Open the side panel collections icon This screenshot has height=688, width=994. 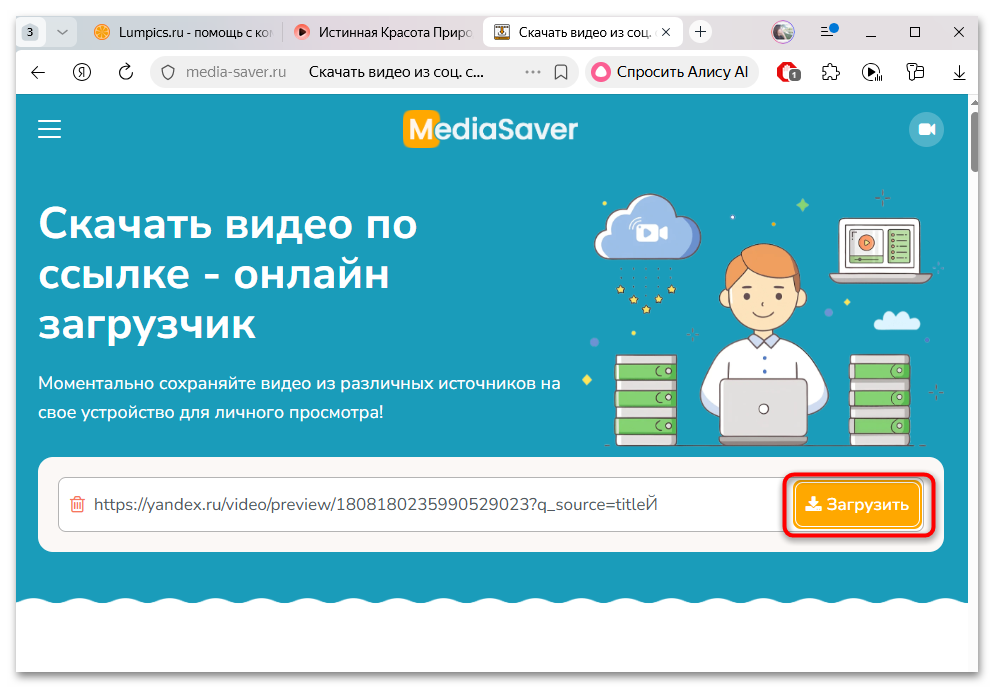[x=915, y=72]
